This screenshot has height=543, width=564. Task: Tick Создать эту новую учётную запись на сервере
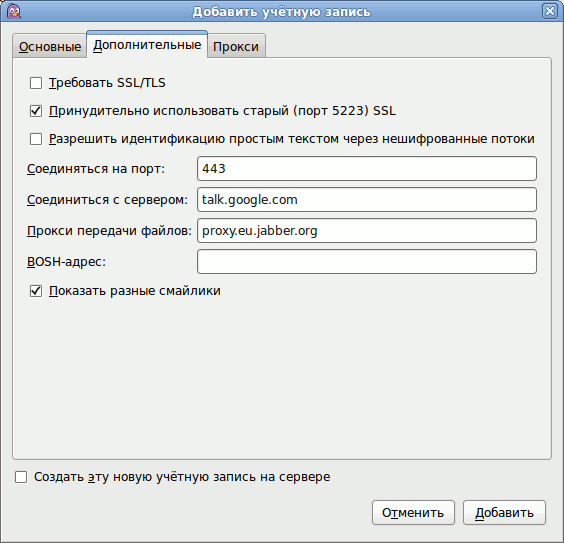(21, 477)
